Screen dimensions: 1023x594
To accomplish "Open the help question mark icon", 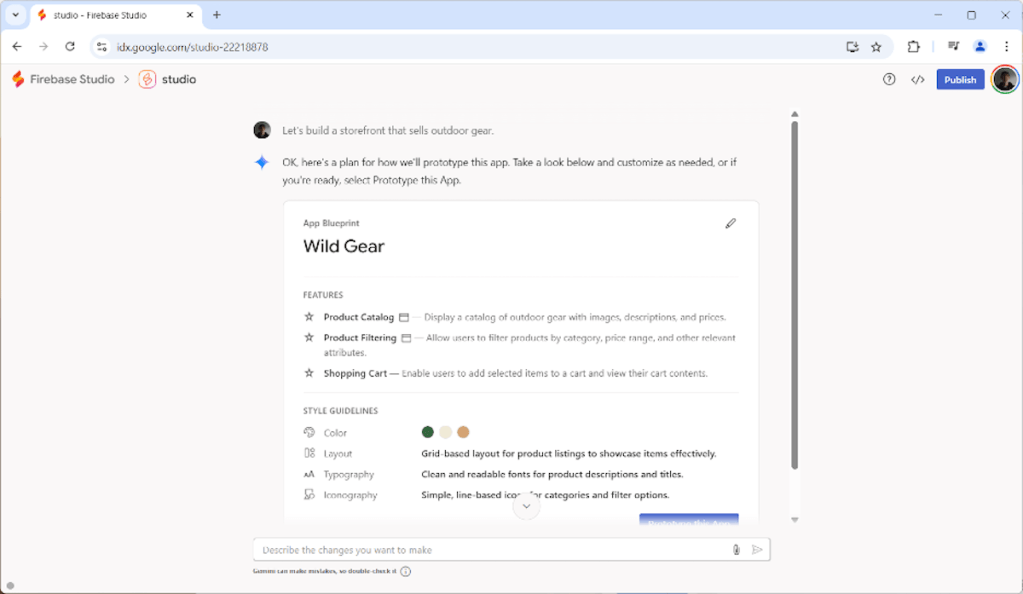I will (x=889, y=80).
